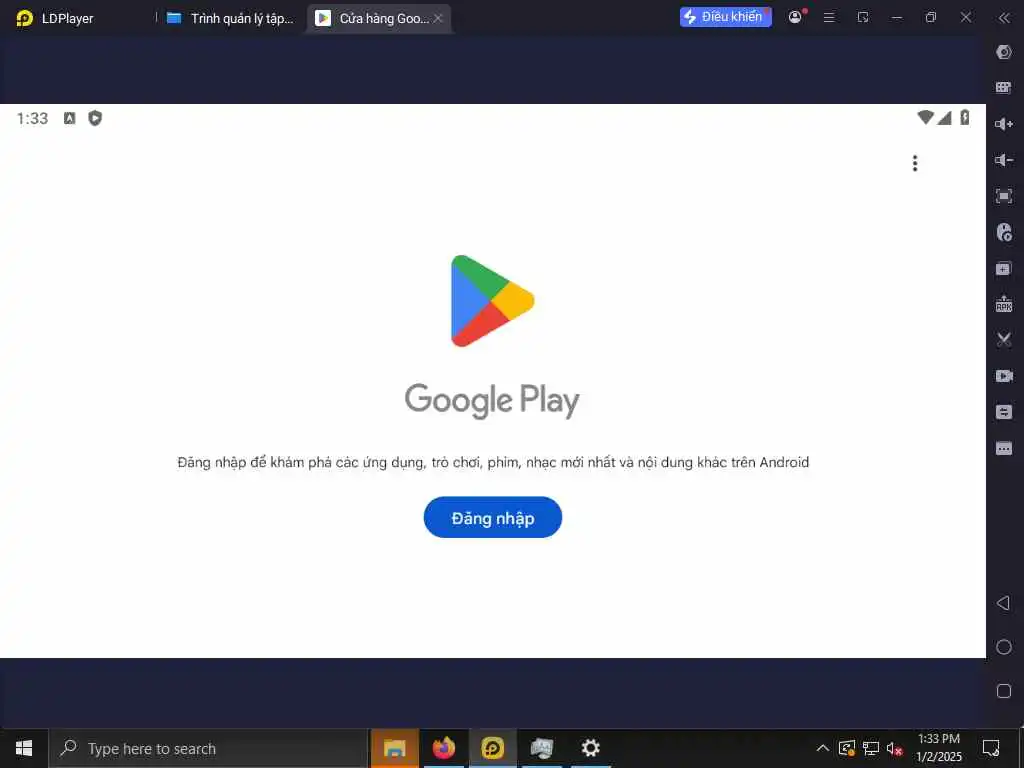Image resolution: width=1024 pixels, height=768 pixels.
Task: Click the Điều khiển button
Action: 726,17
